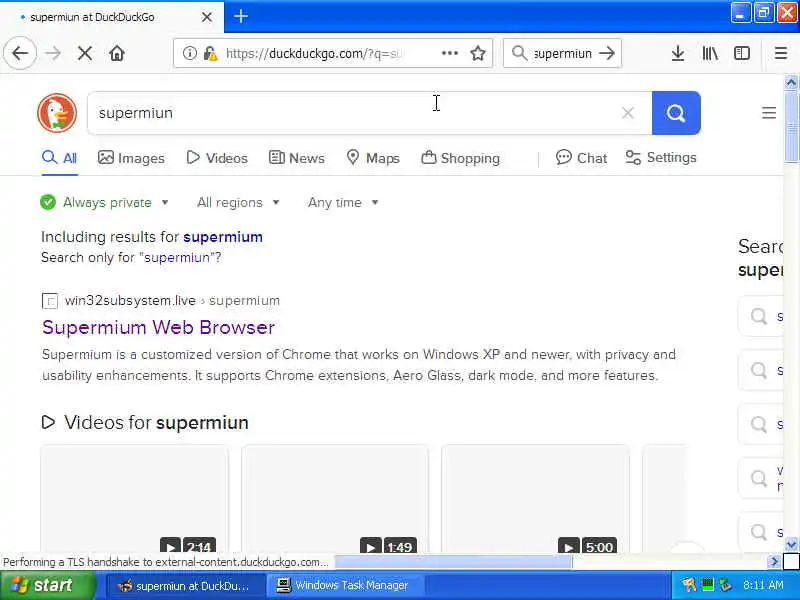This screenshot has height=600, width=800.
Task: Switch to the Shopping tab
Action: click(460, 158)
